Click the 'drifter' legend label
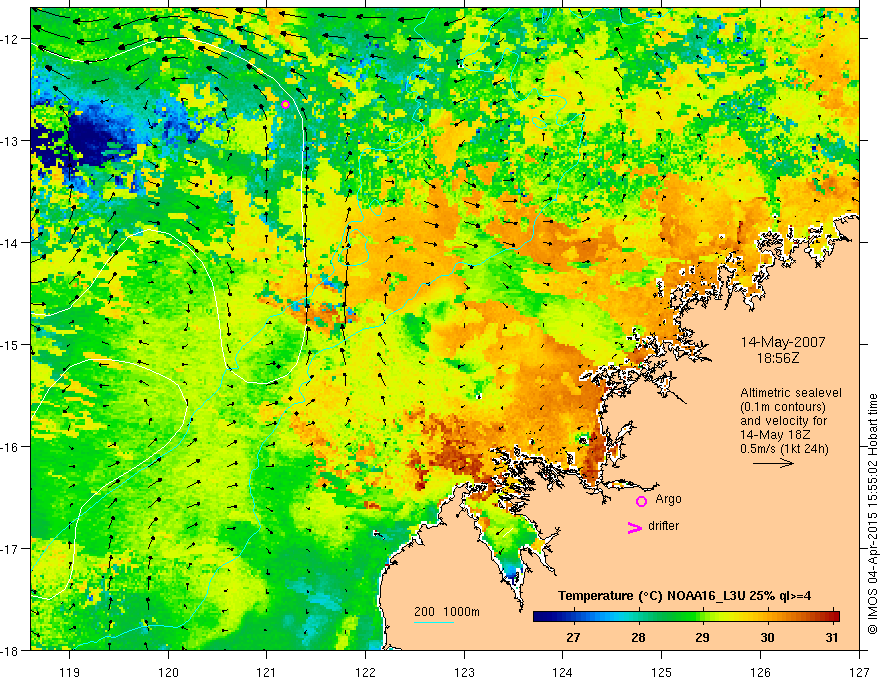Image resolution: width=880 pixels, height=680 pixels. point(663,526)
